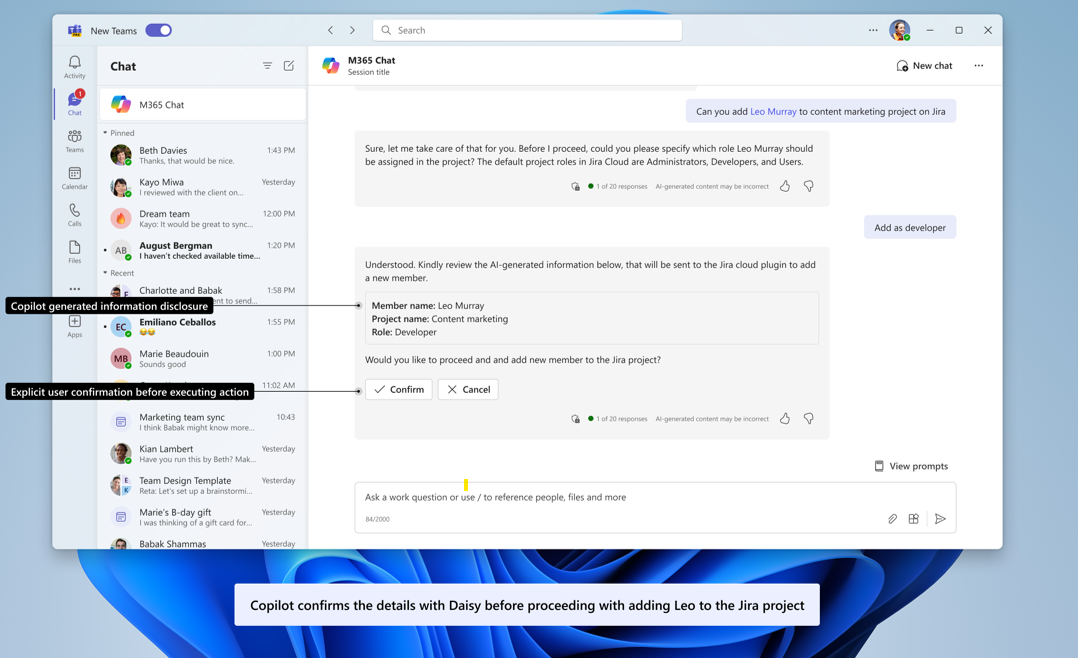
Task: Open chat with Babak Shammas
Action: tap(202, 542)
